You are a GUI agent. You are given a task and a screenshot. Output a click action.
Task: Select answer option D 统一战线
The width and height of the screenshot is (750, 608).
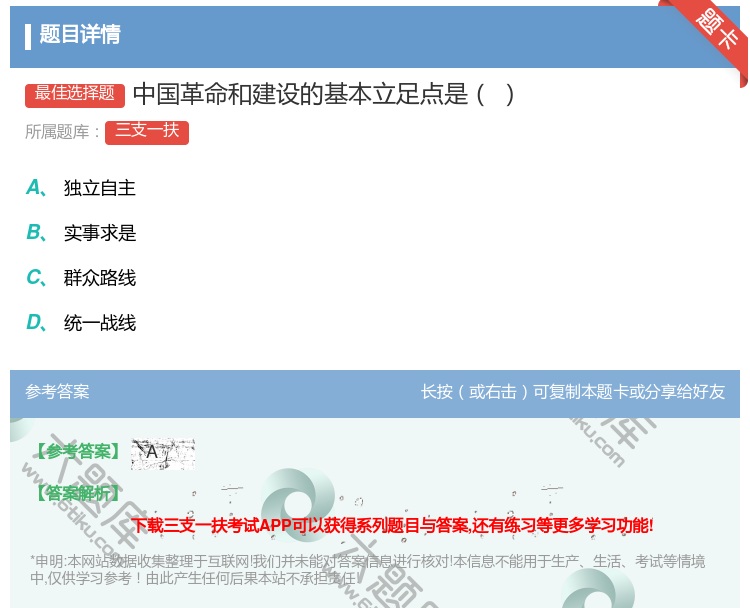pos(81,323)
